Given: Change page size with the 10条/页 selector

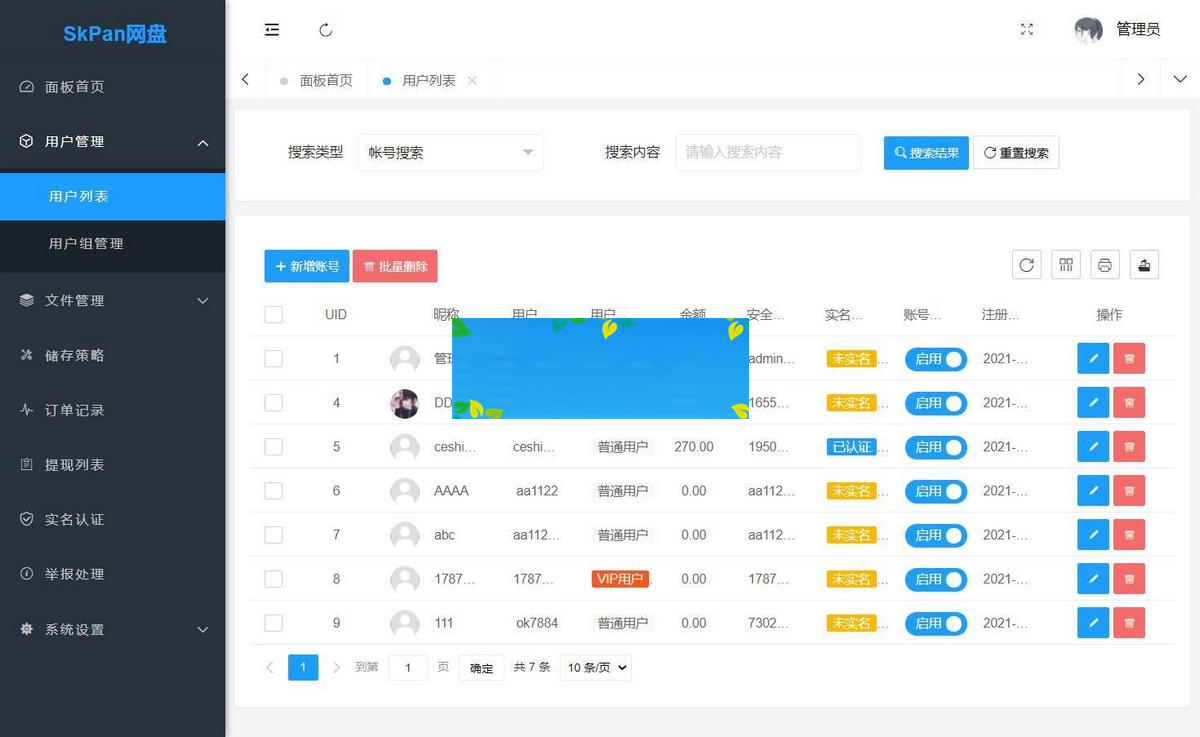Looking at the screenshot, I should (595, 667).
